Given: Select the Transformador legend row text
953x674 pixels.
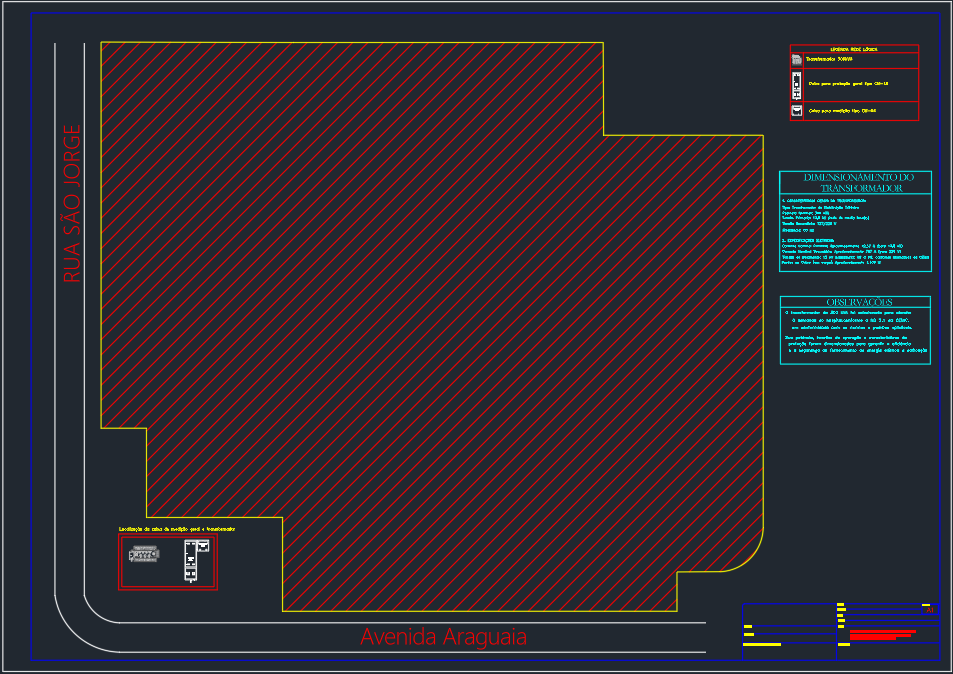Looking at the screenshot, I should (x=830, y=60).
